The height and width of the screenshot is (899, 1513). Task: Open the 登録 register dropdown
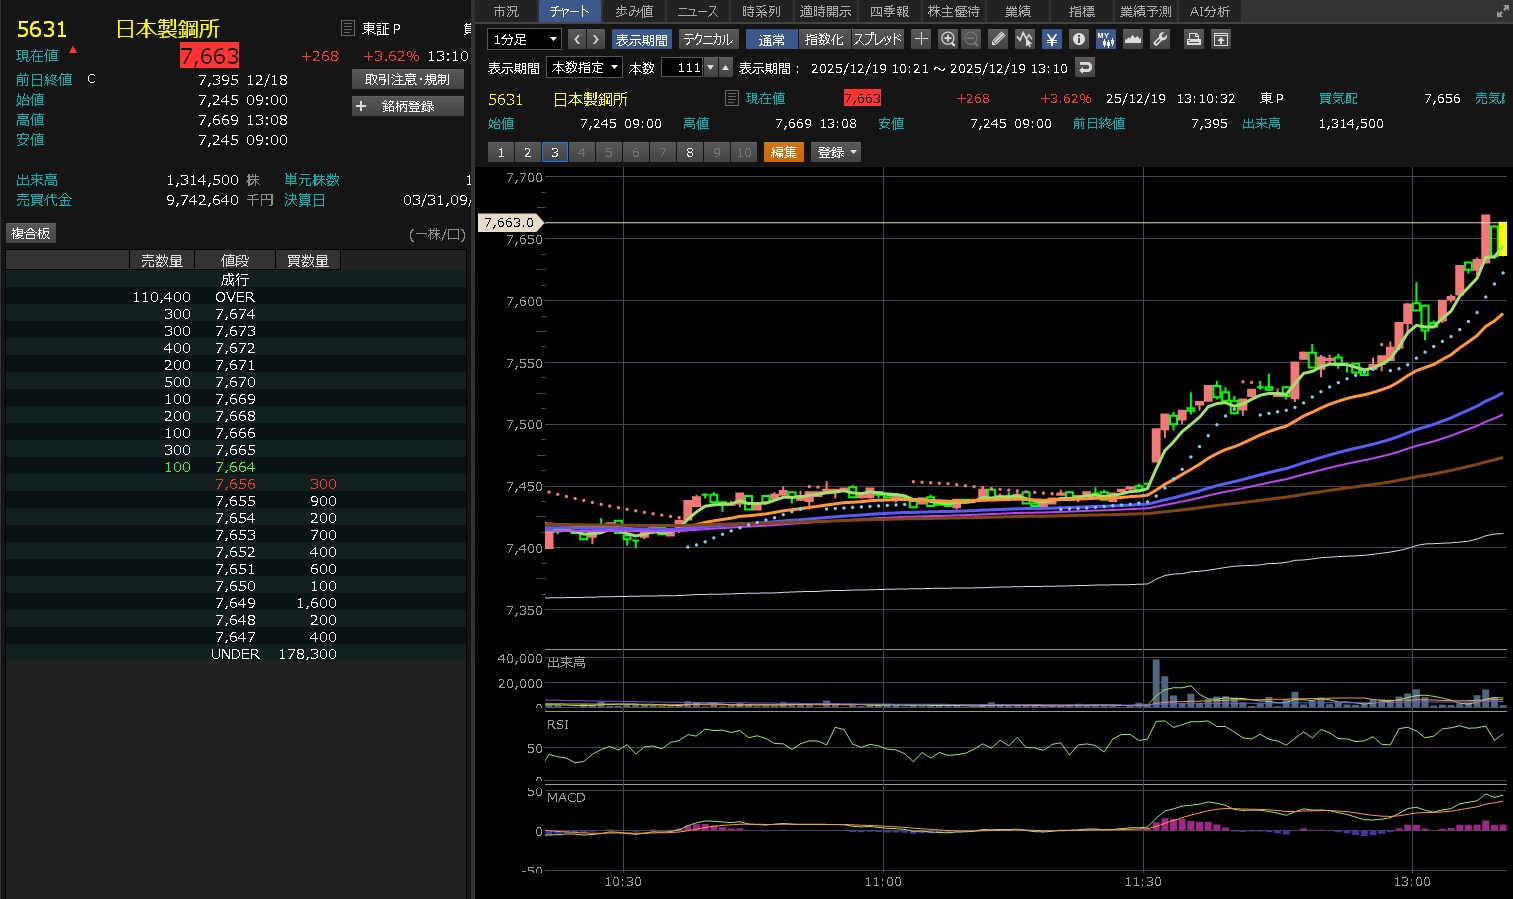click(837, 152)
